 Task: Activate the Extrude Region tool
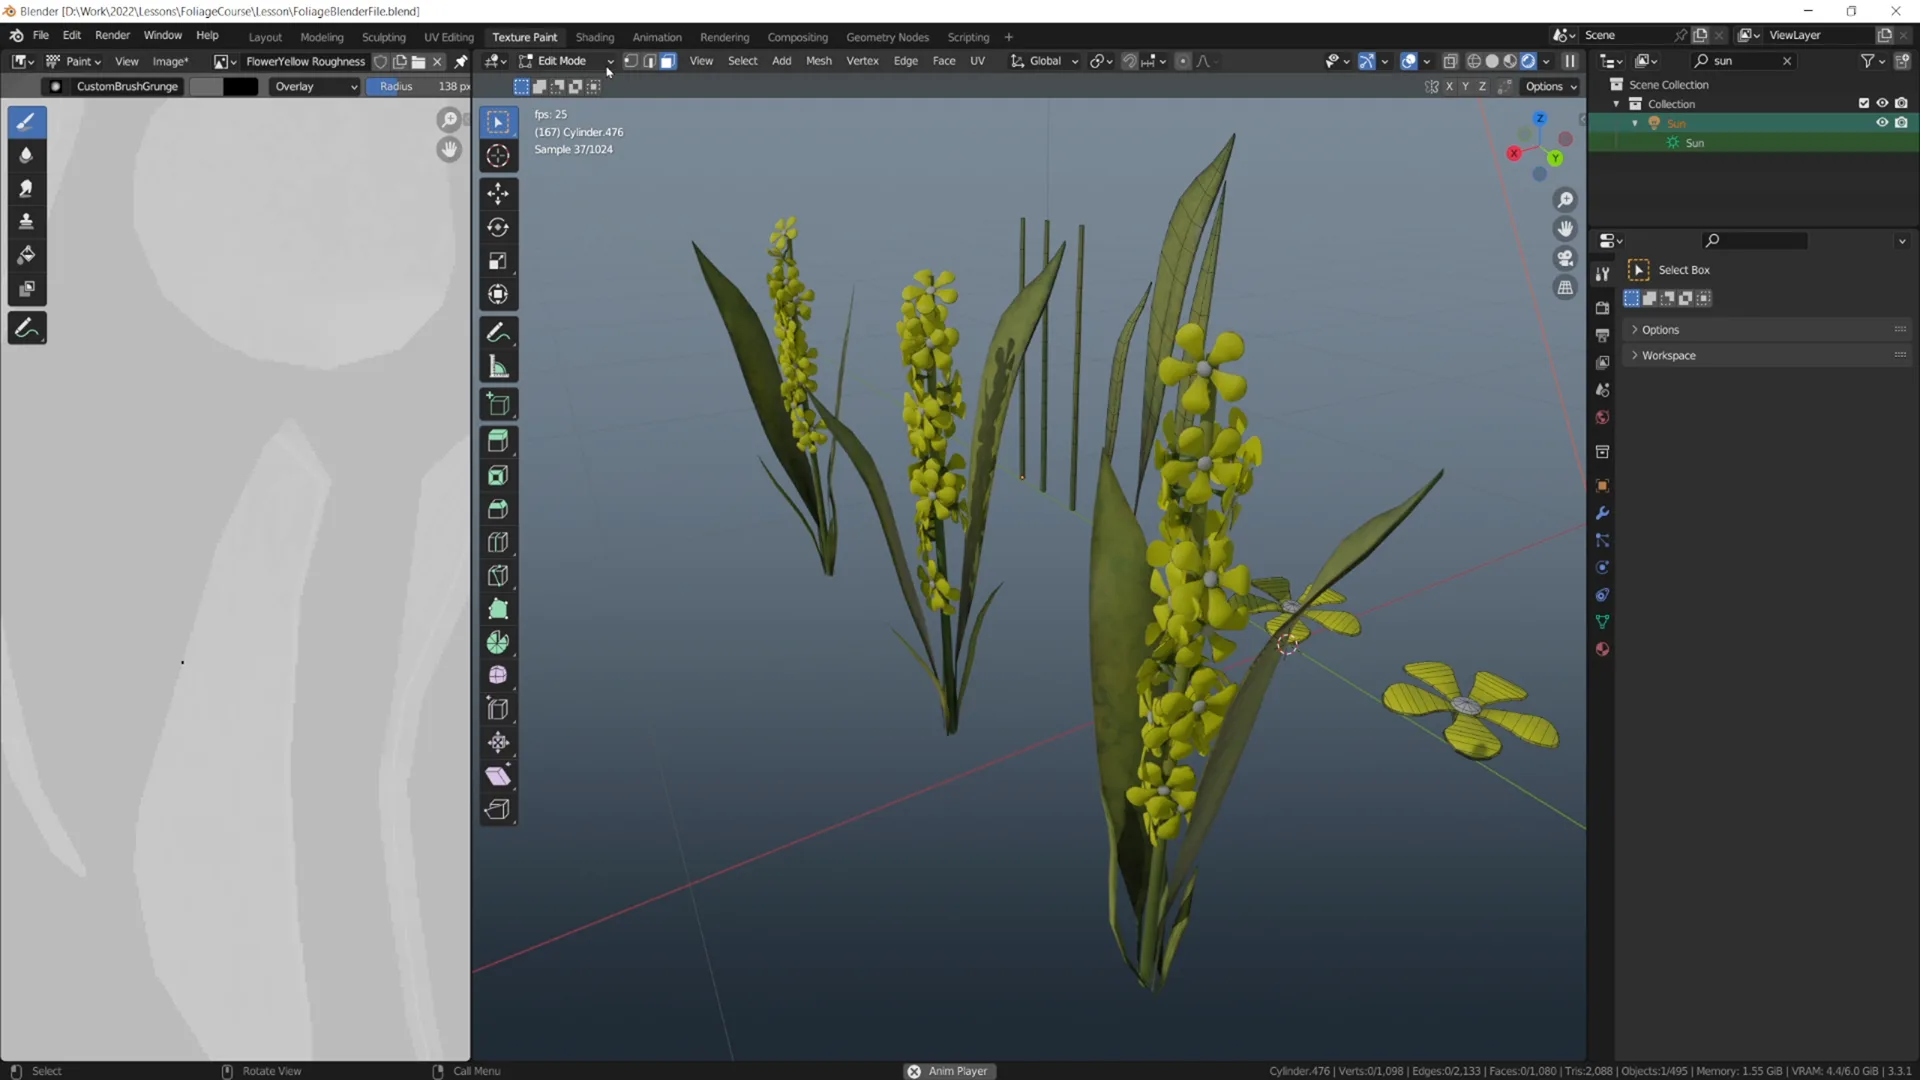point(498,441)
